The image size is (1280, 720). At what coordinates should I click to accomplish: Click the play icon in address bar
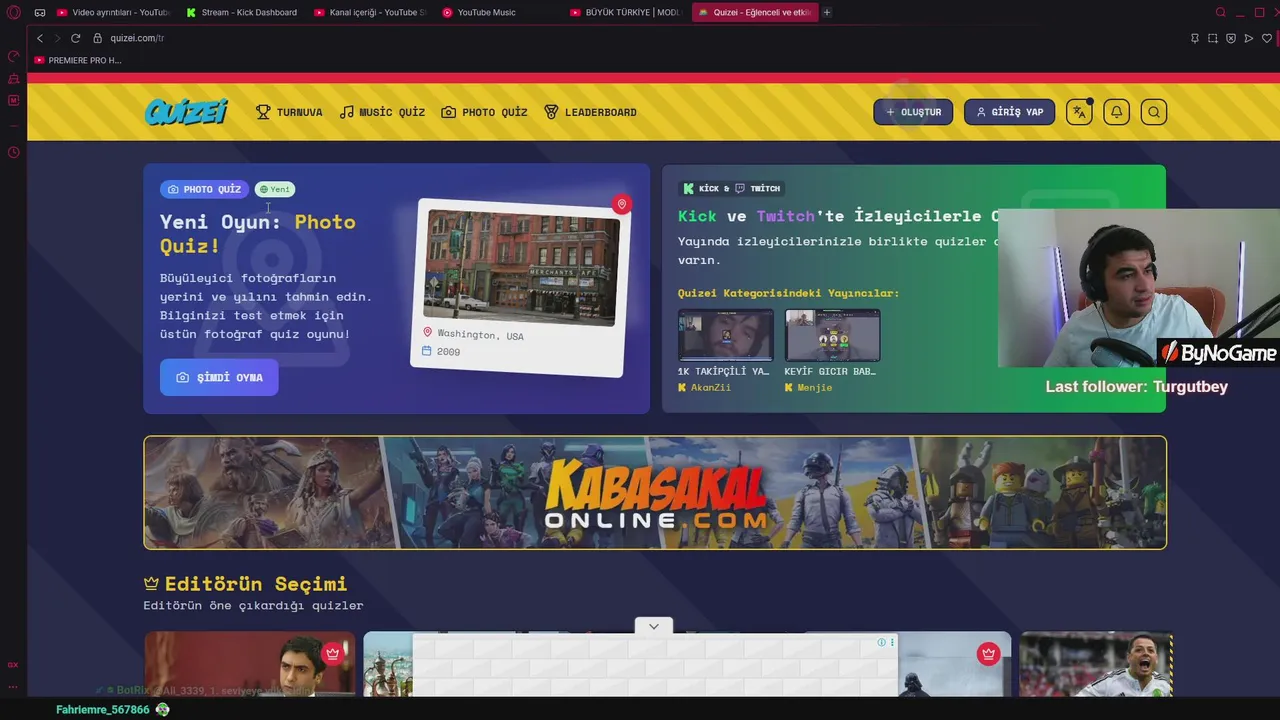click(1249, 38)
